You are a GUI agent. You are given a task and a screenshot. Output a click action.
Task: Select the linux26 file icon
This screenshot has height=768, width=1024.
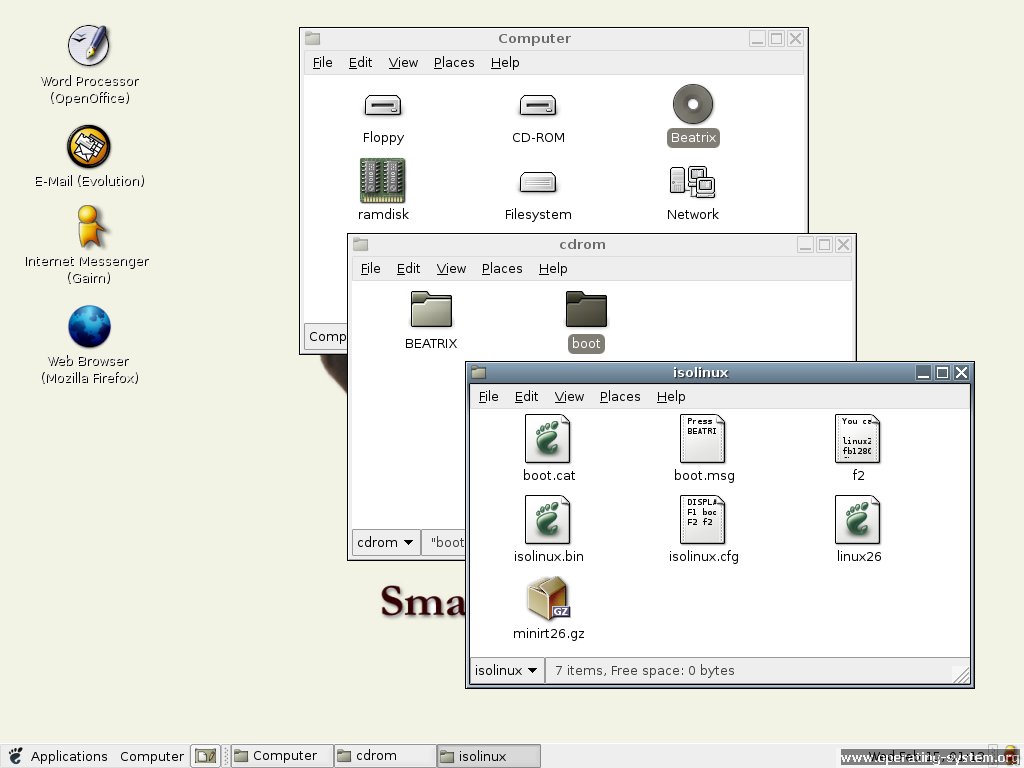[857, 519]
